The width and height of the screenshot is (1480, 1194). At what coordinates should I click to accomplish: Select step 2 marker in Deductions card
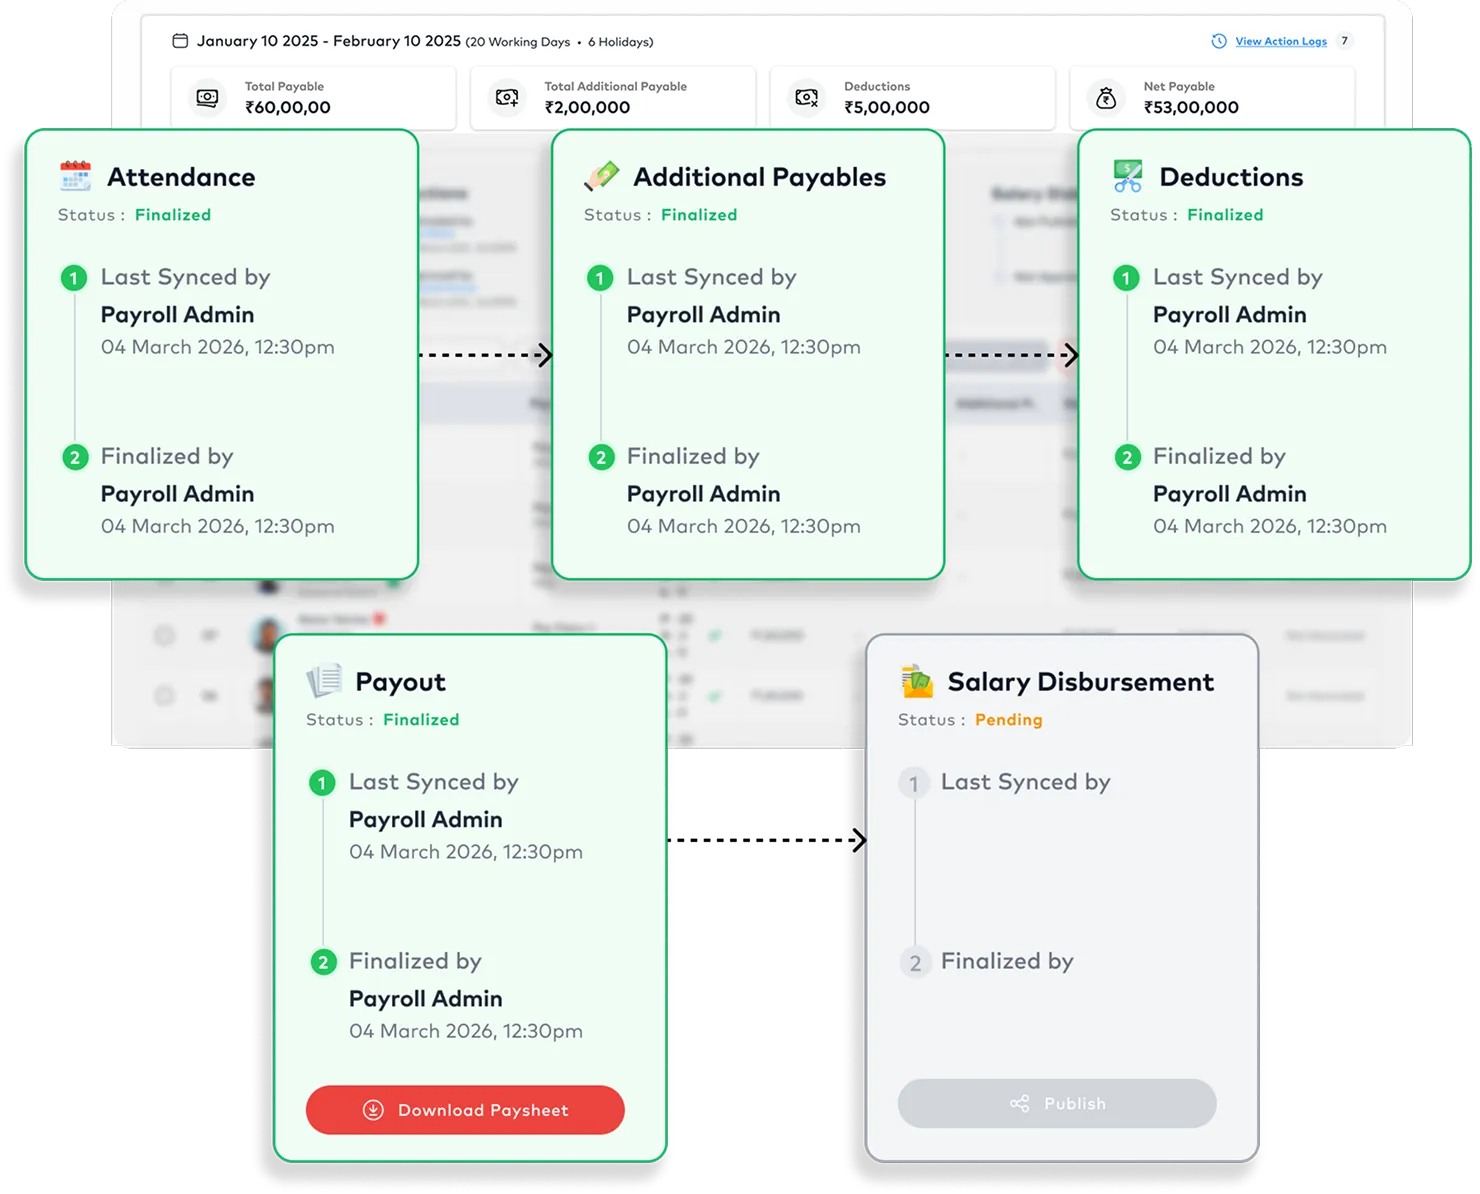(1127, 457)
